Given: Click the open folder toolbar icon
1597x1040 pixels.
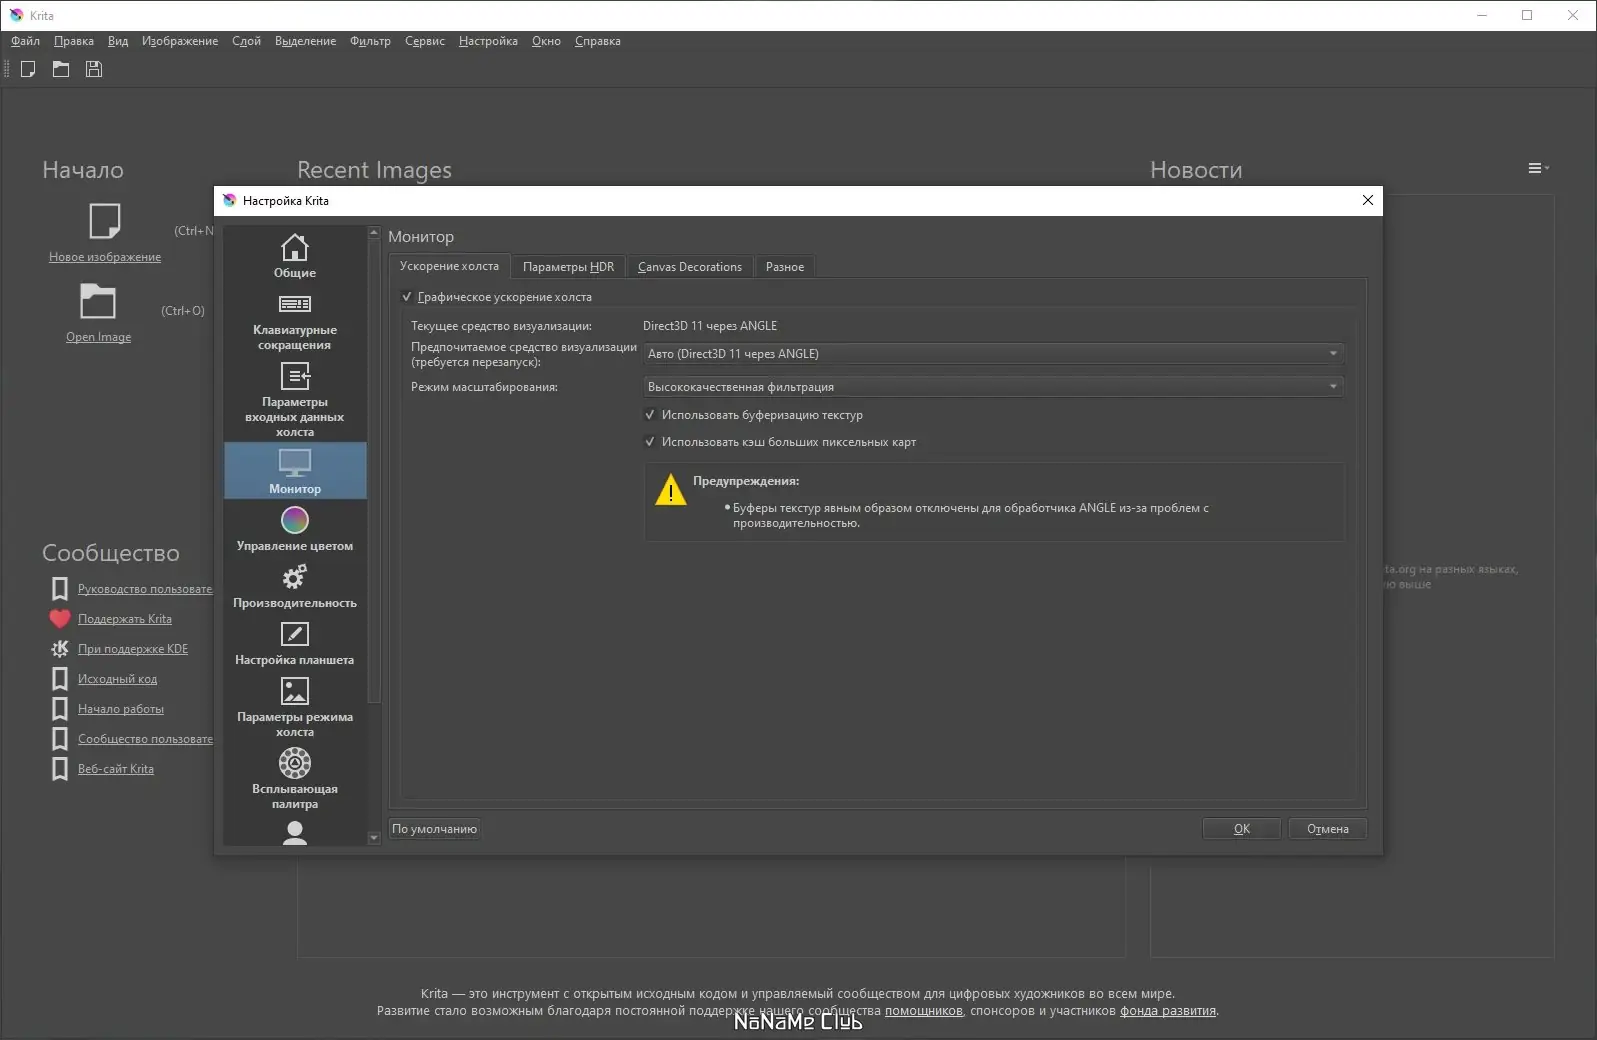Looking at the screenshot, I should coord(61,69).
